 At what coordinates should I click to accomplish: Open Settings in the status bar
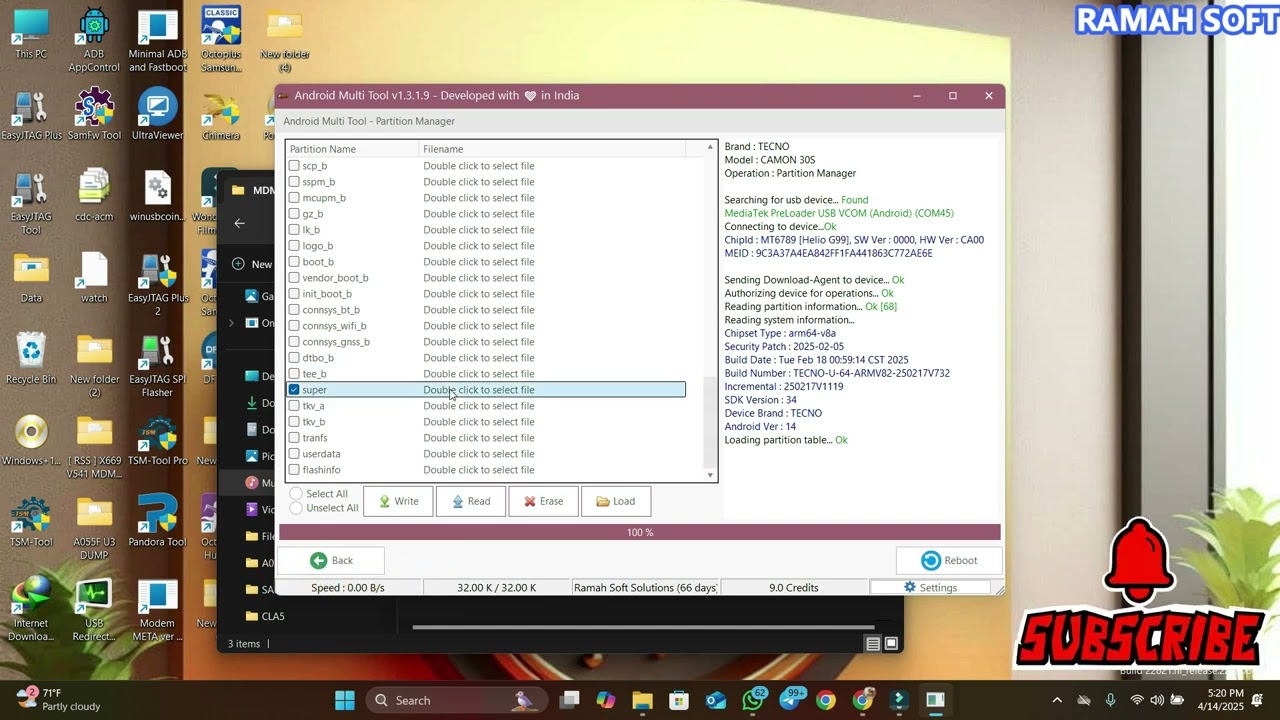click(x=930, y=588)
